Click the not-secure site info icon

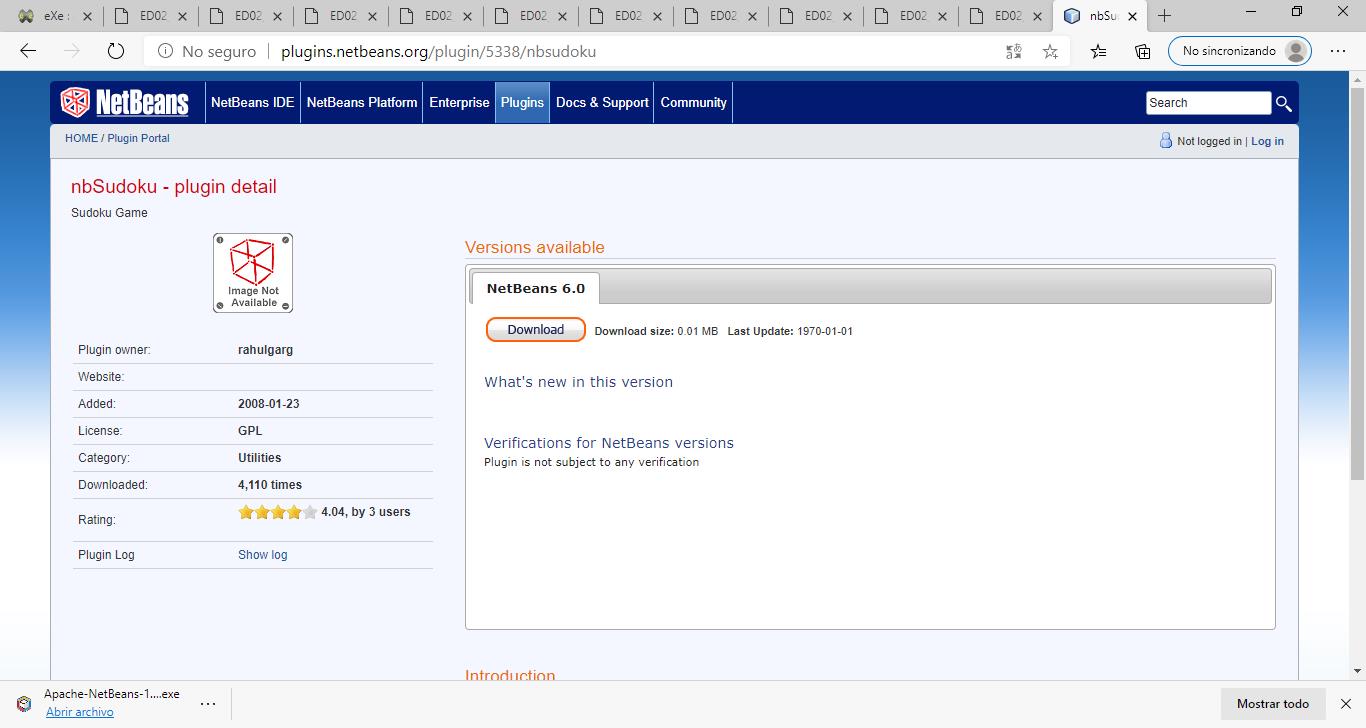coord(165,51)
